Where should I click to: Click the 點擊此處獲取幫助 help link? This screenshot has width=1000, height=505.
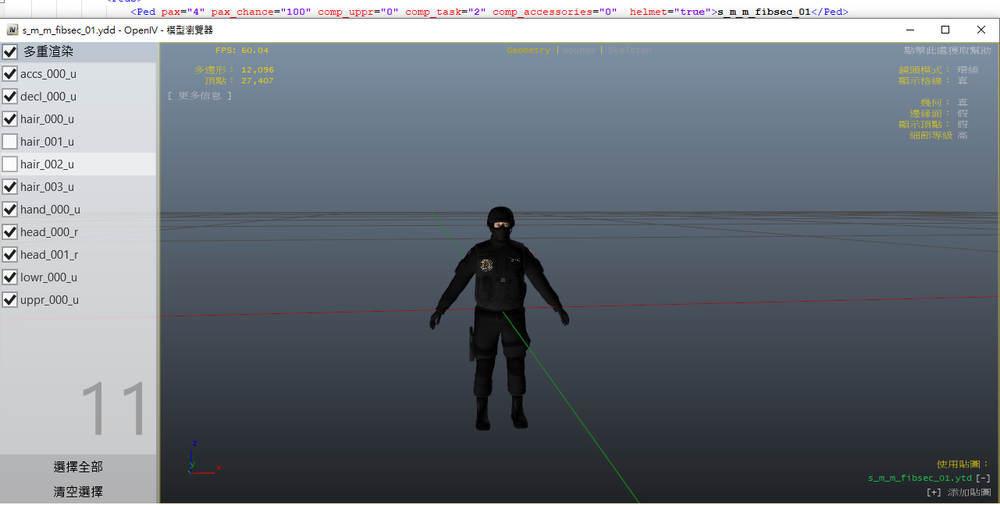click(946, 50)
